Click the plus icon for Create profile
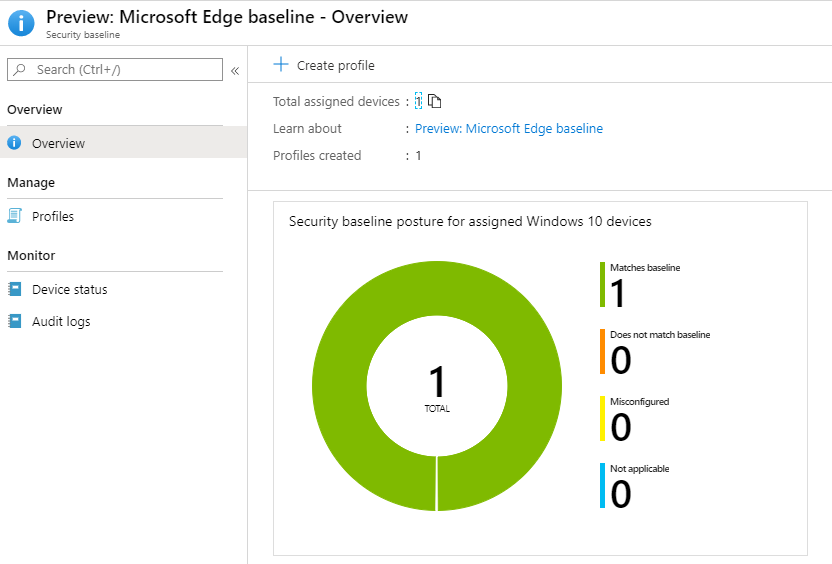This screenshot has width=832, height=564. tap(281, 64)
